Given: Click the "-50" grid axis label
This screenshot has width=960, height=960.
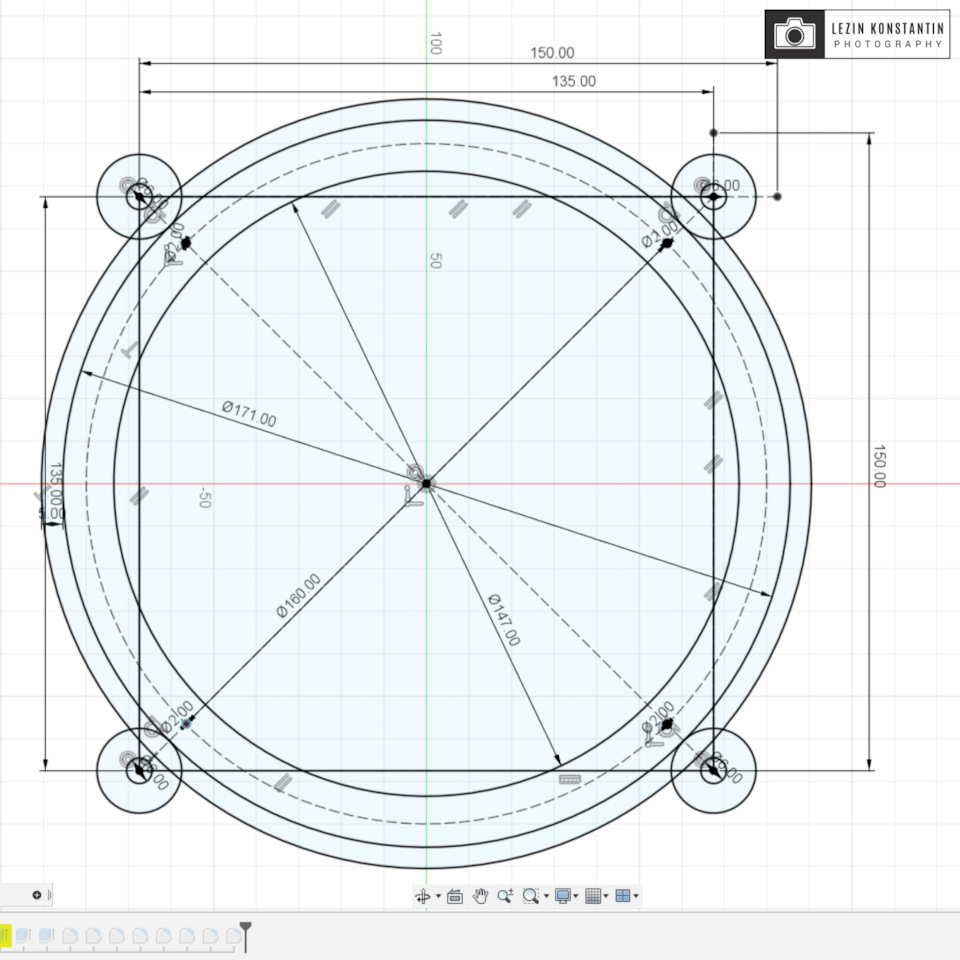Looking at the screenshot, I should tap(204, 498).
